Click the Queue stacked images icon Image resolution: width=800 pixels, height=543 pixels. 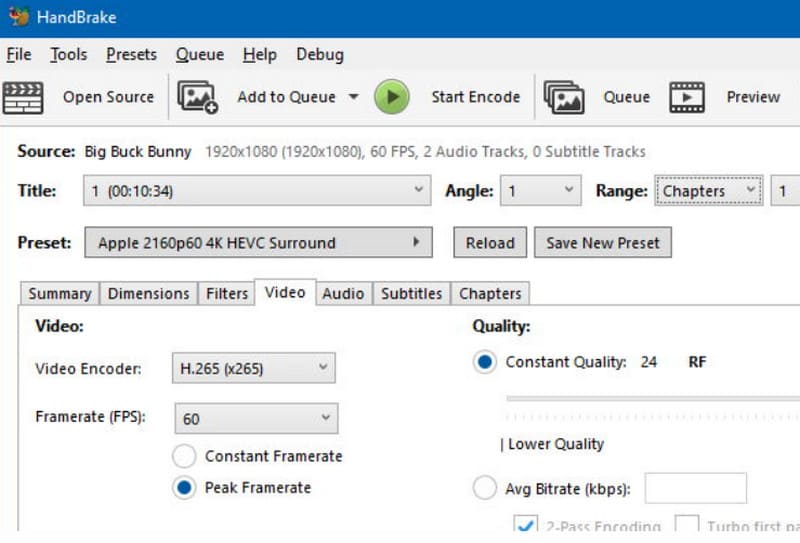pyautogui.click(x=564, y=97)
